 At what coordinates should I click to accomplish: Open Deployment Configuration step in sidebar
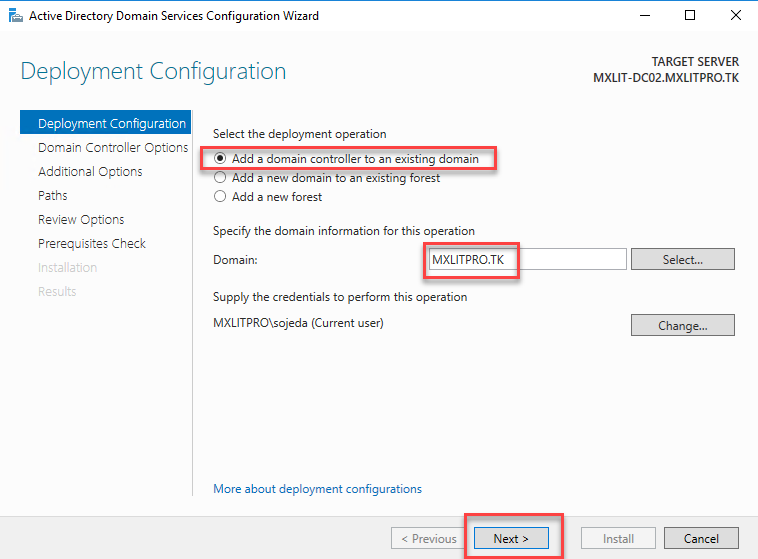[x=111, y=124]
